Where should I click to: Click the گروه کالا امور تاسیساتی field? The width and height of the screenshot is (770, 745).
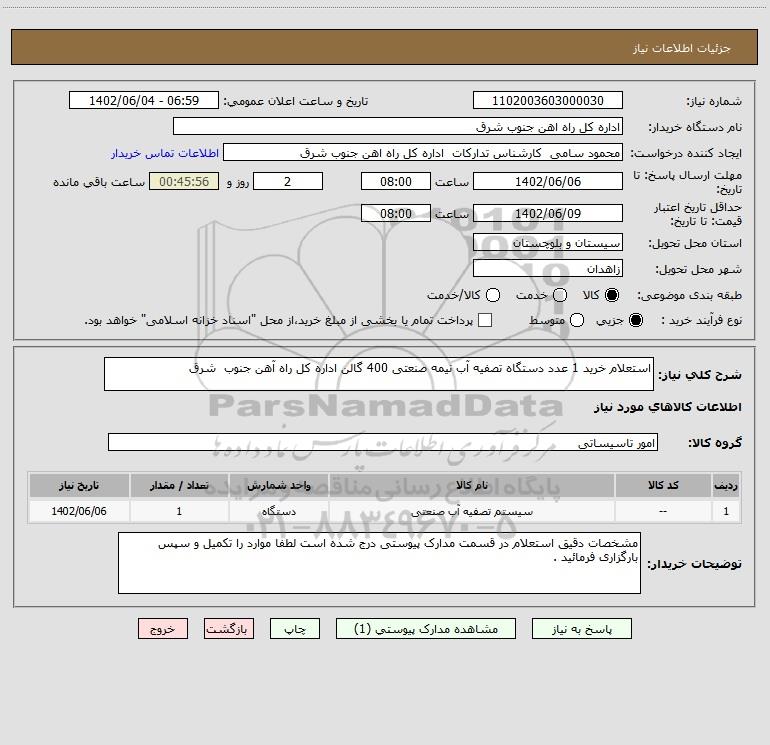click(x=383, y=442)
